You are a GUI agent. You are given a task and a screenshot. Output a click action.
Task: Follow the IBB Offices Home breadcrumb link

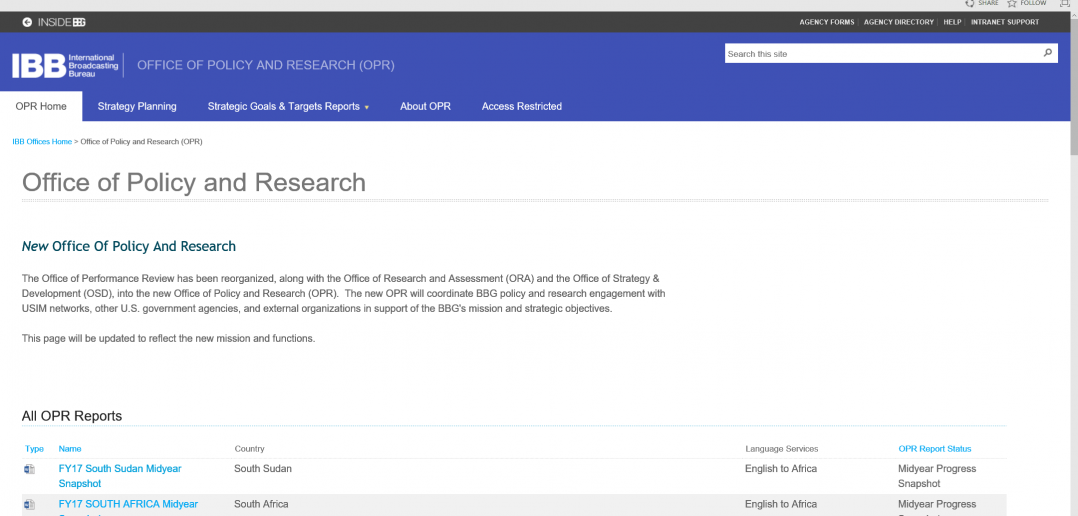point(42,142)
